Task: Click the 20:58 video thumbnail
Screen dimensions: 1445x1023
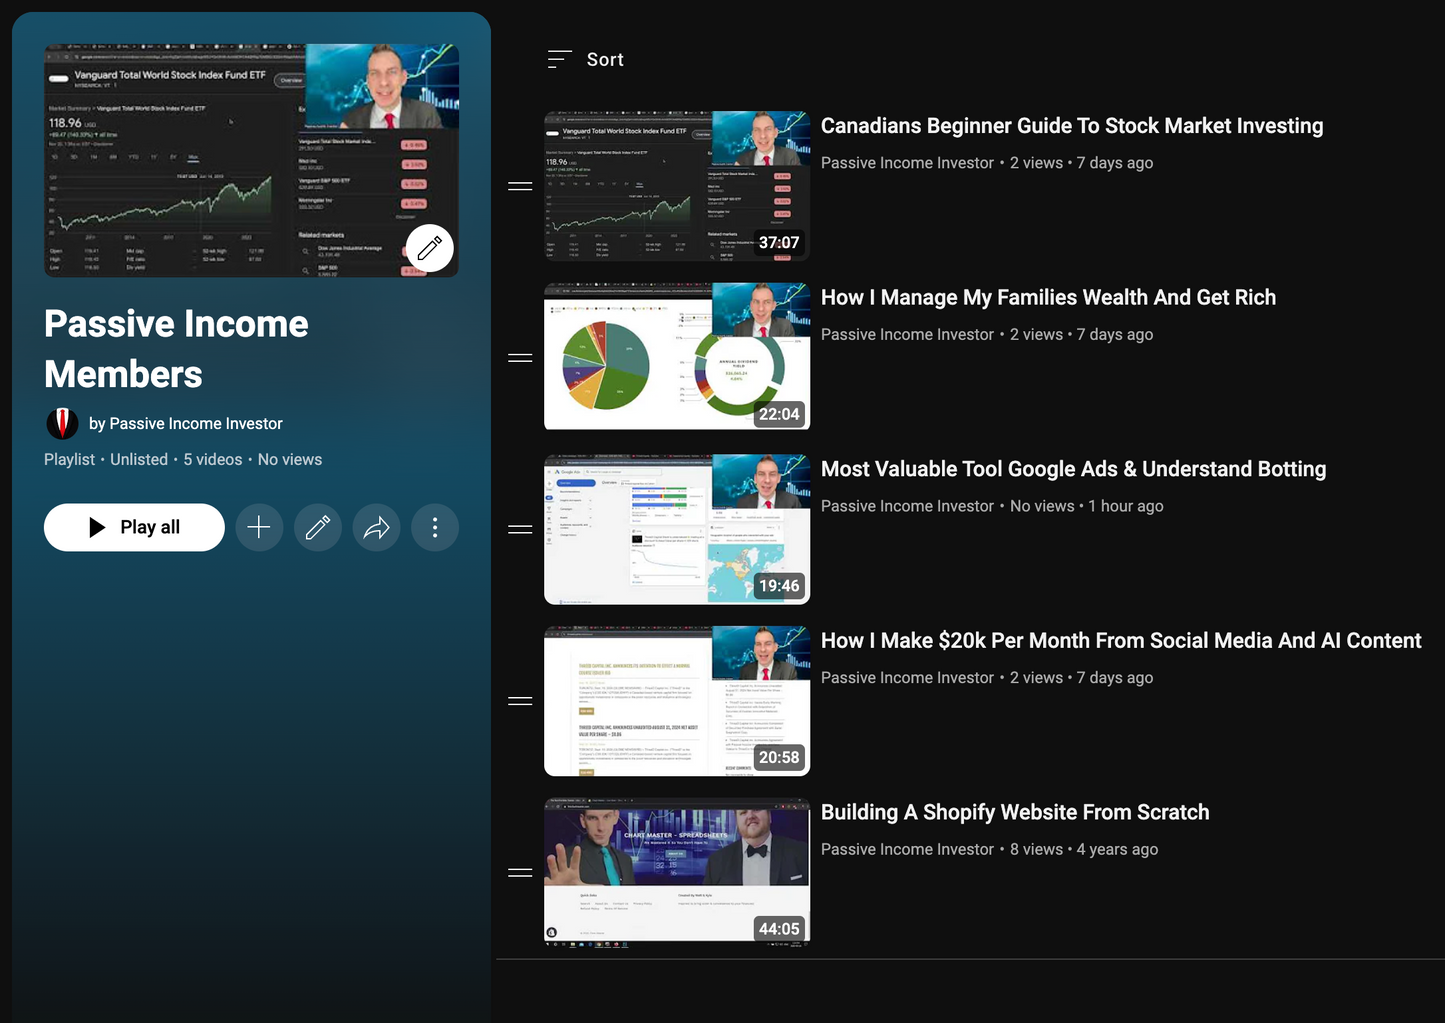Action: pos(677,701)
